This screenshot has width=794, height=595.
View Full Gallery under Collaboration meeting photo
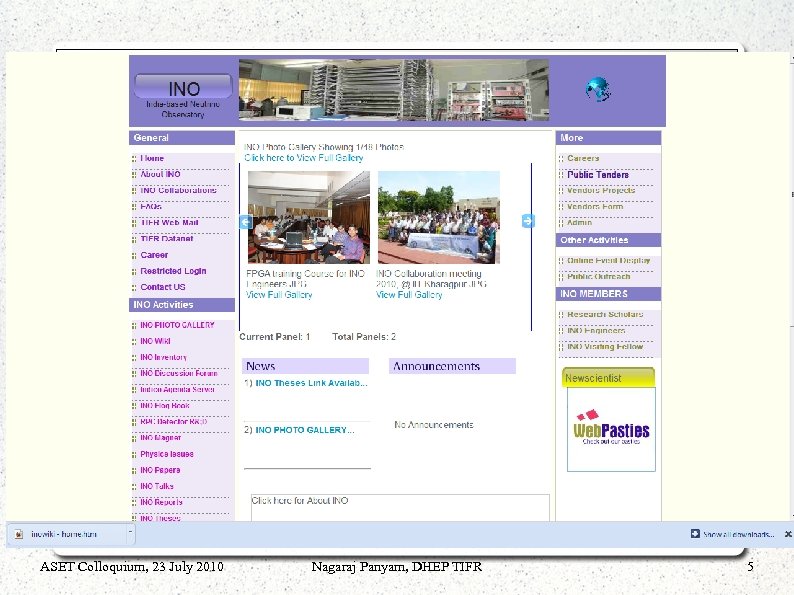[409, 295]
